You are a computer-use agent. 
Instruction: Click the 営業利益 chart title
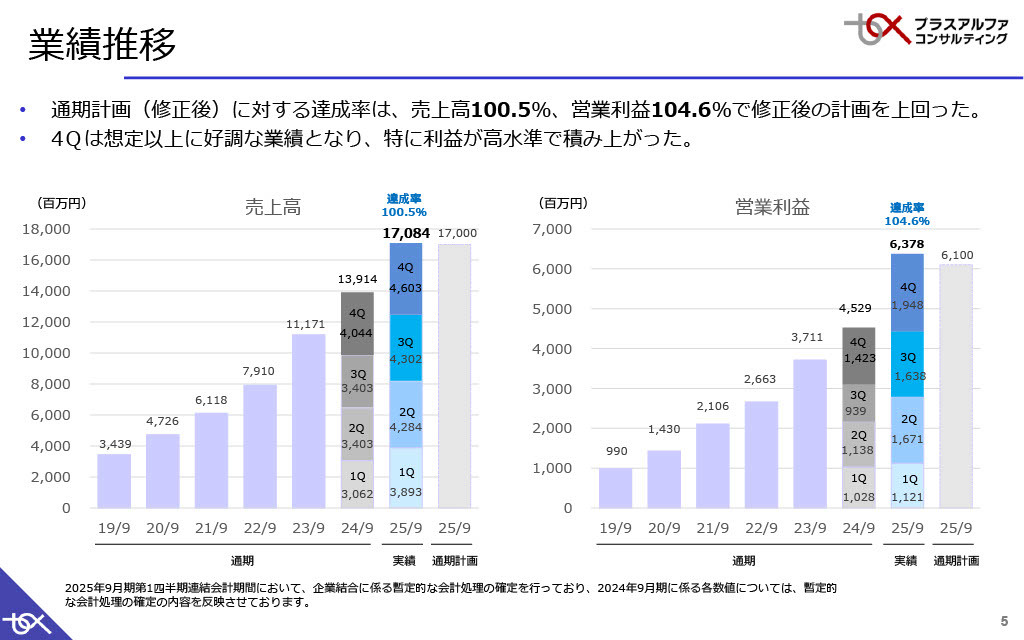(772, 208)
